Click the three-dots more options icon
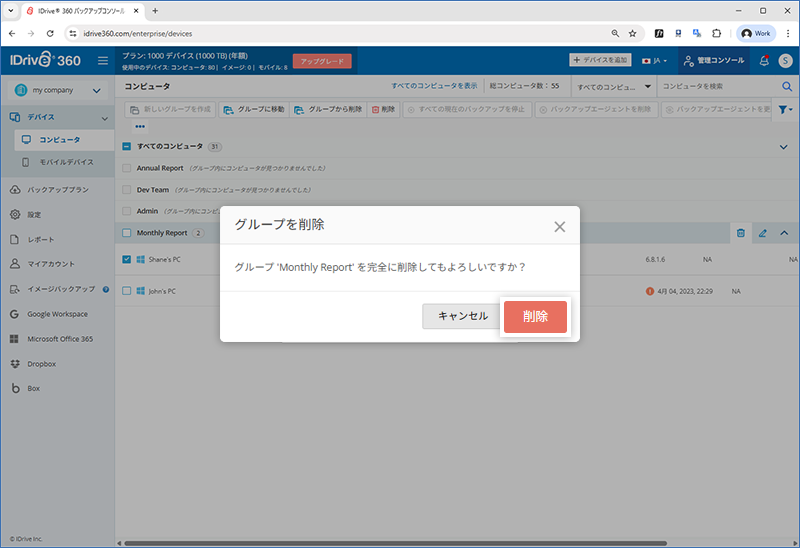The image size is (800, 548). tap(140, 127)
